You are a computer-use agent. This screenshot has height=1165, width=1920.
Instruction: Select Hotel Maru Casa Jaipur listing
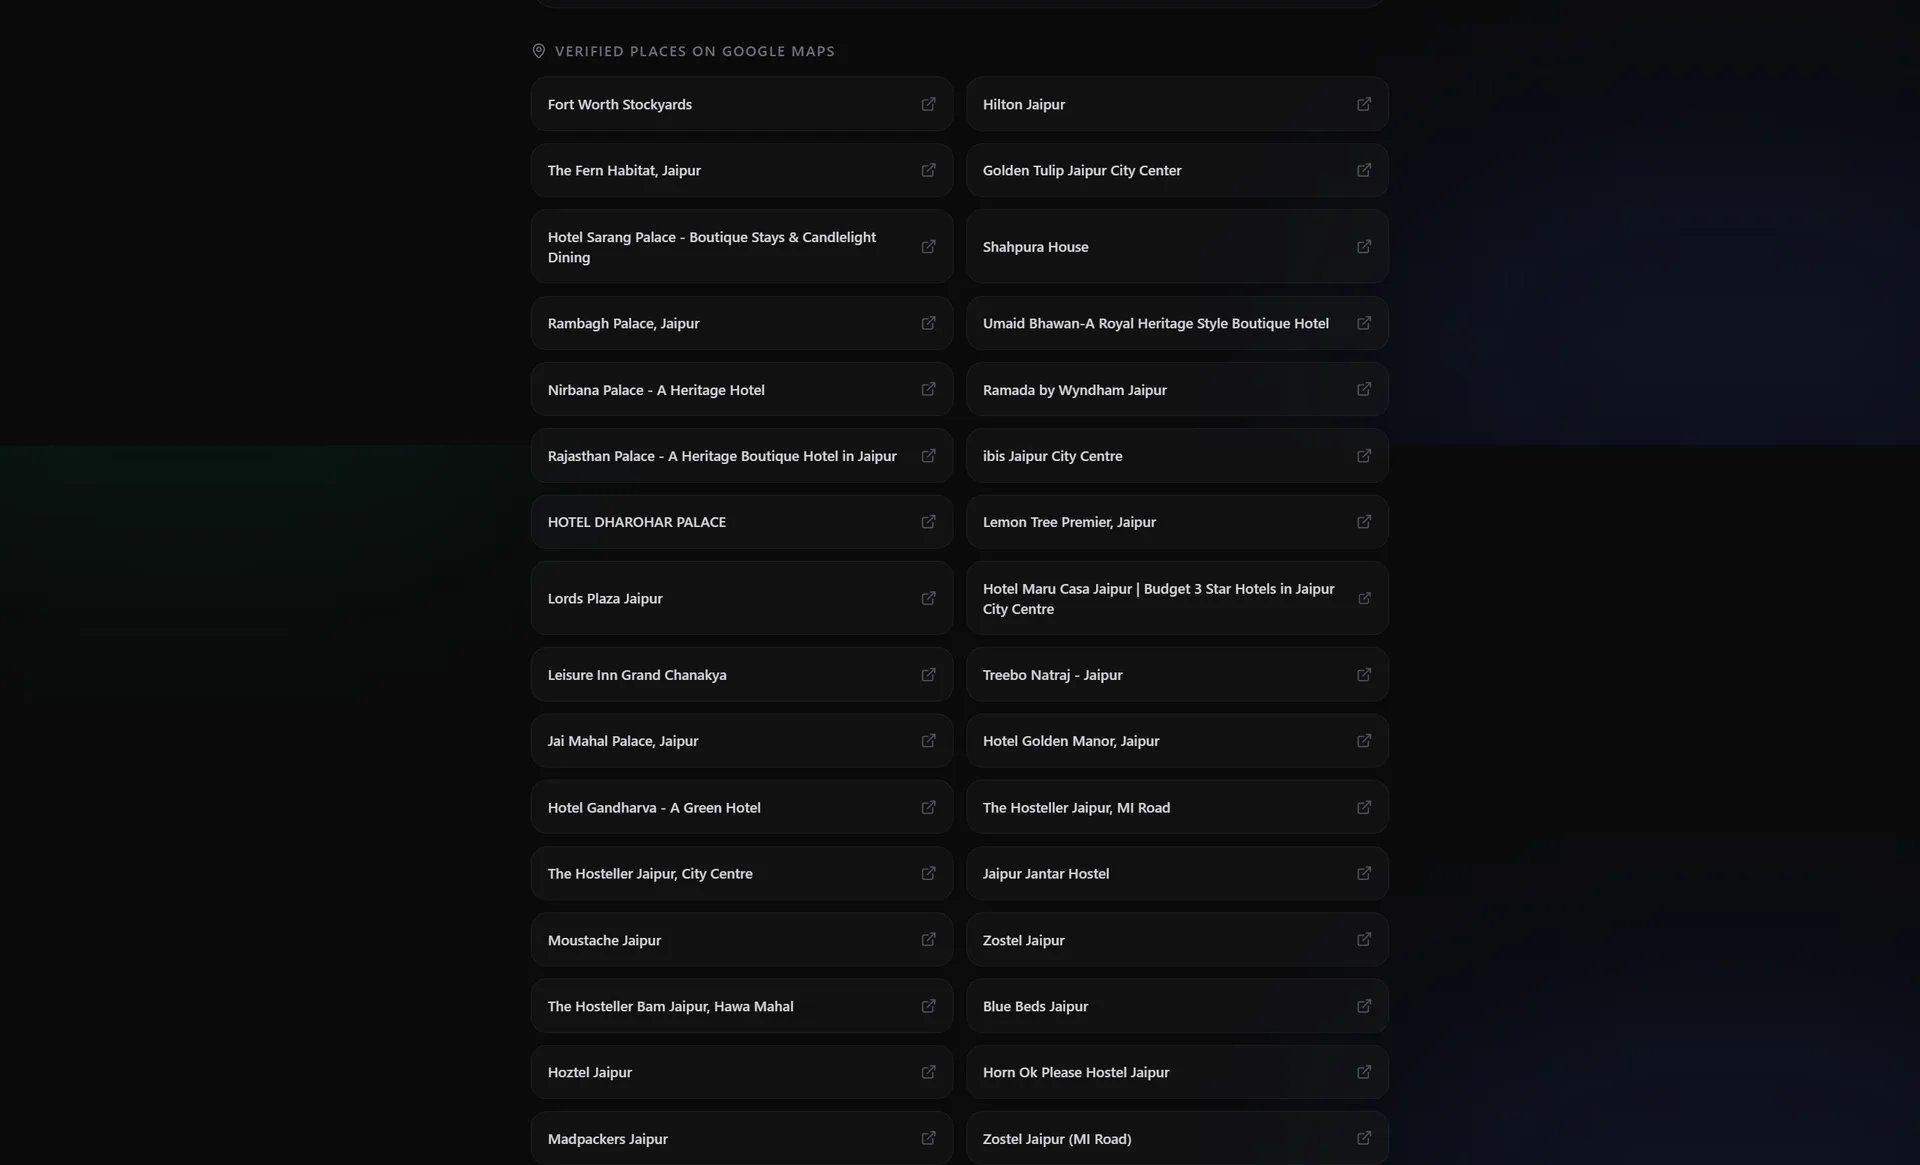[x=1177, y=598]
